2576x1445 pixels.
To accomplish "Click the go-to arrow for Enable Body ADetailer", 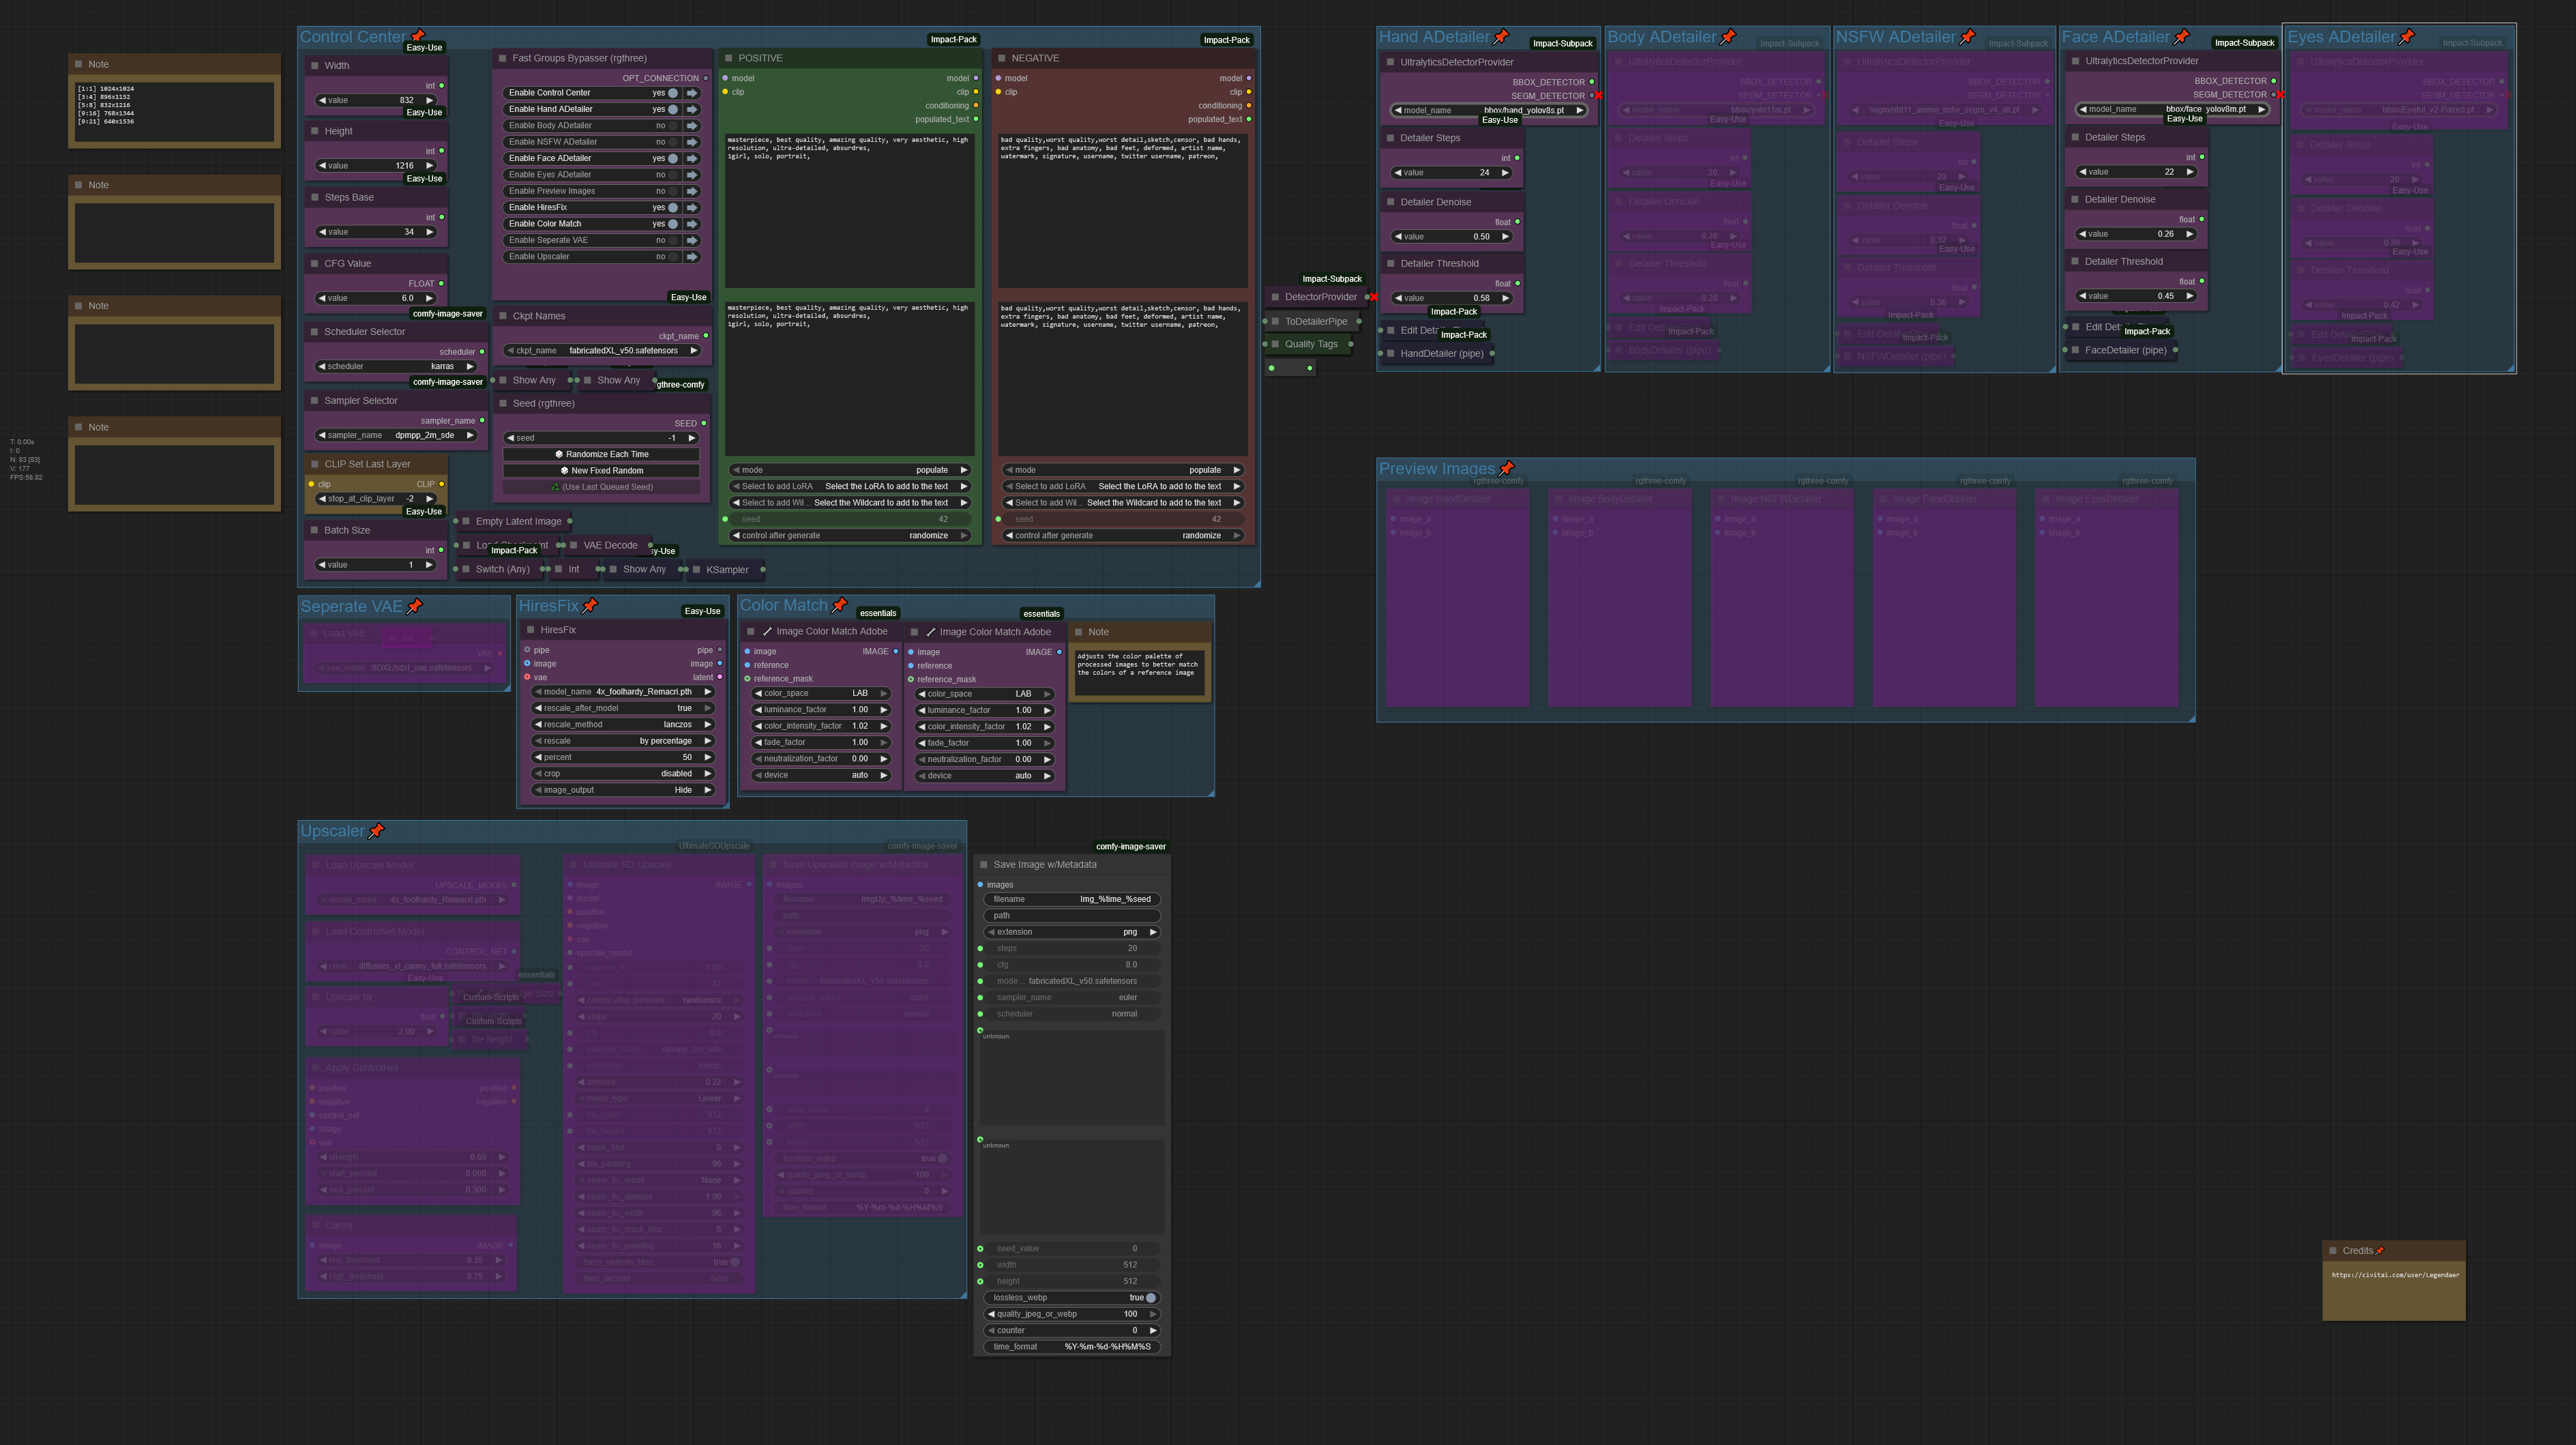I will (x=692, y=126).
